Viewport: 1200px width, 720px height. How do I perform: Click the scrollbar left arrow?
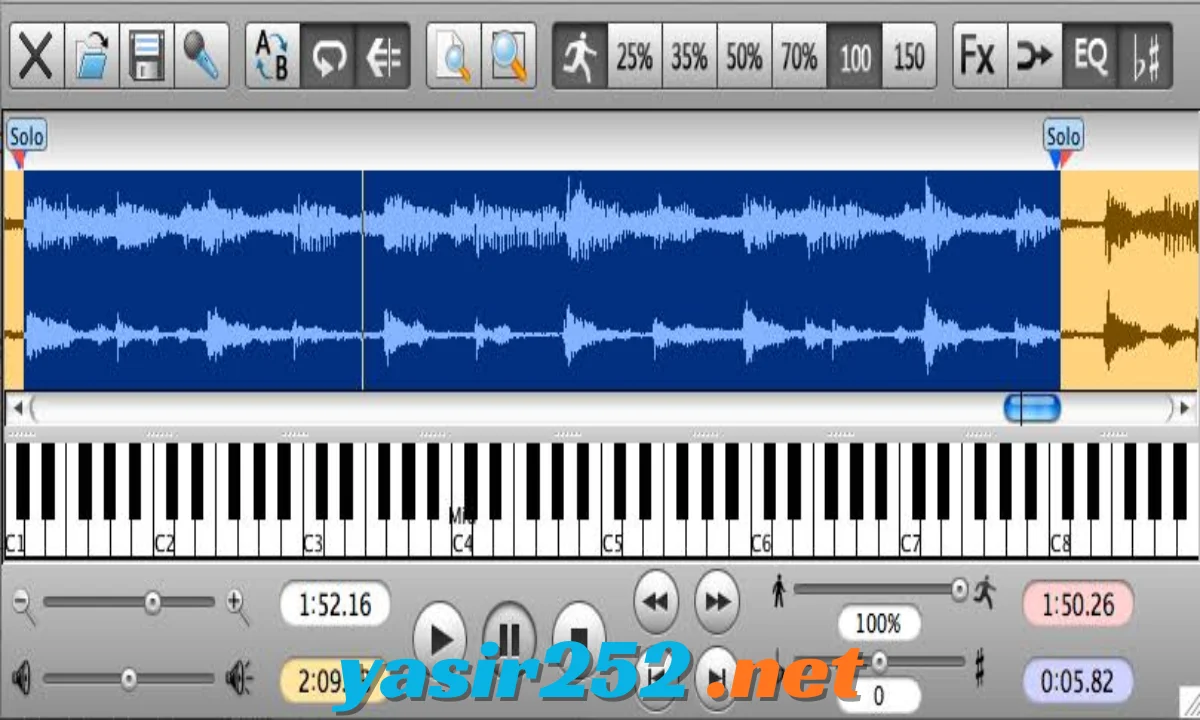[17, 408]
